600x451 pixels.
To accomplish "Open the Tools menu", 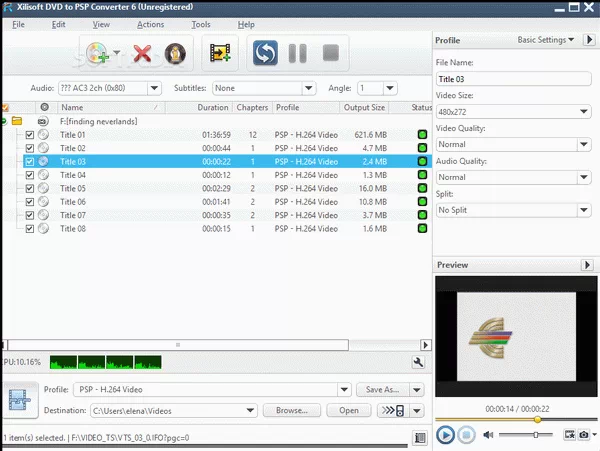I will pos(201,24).
